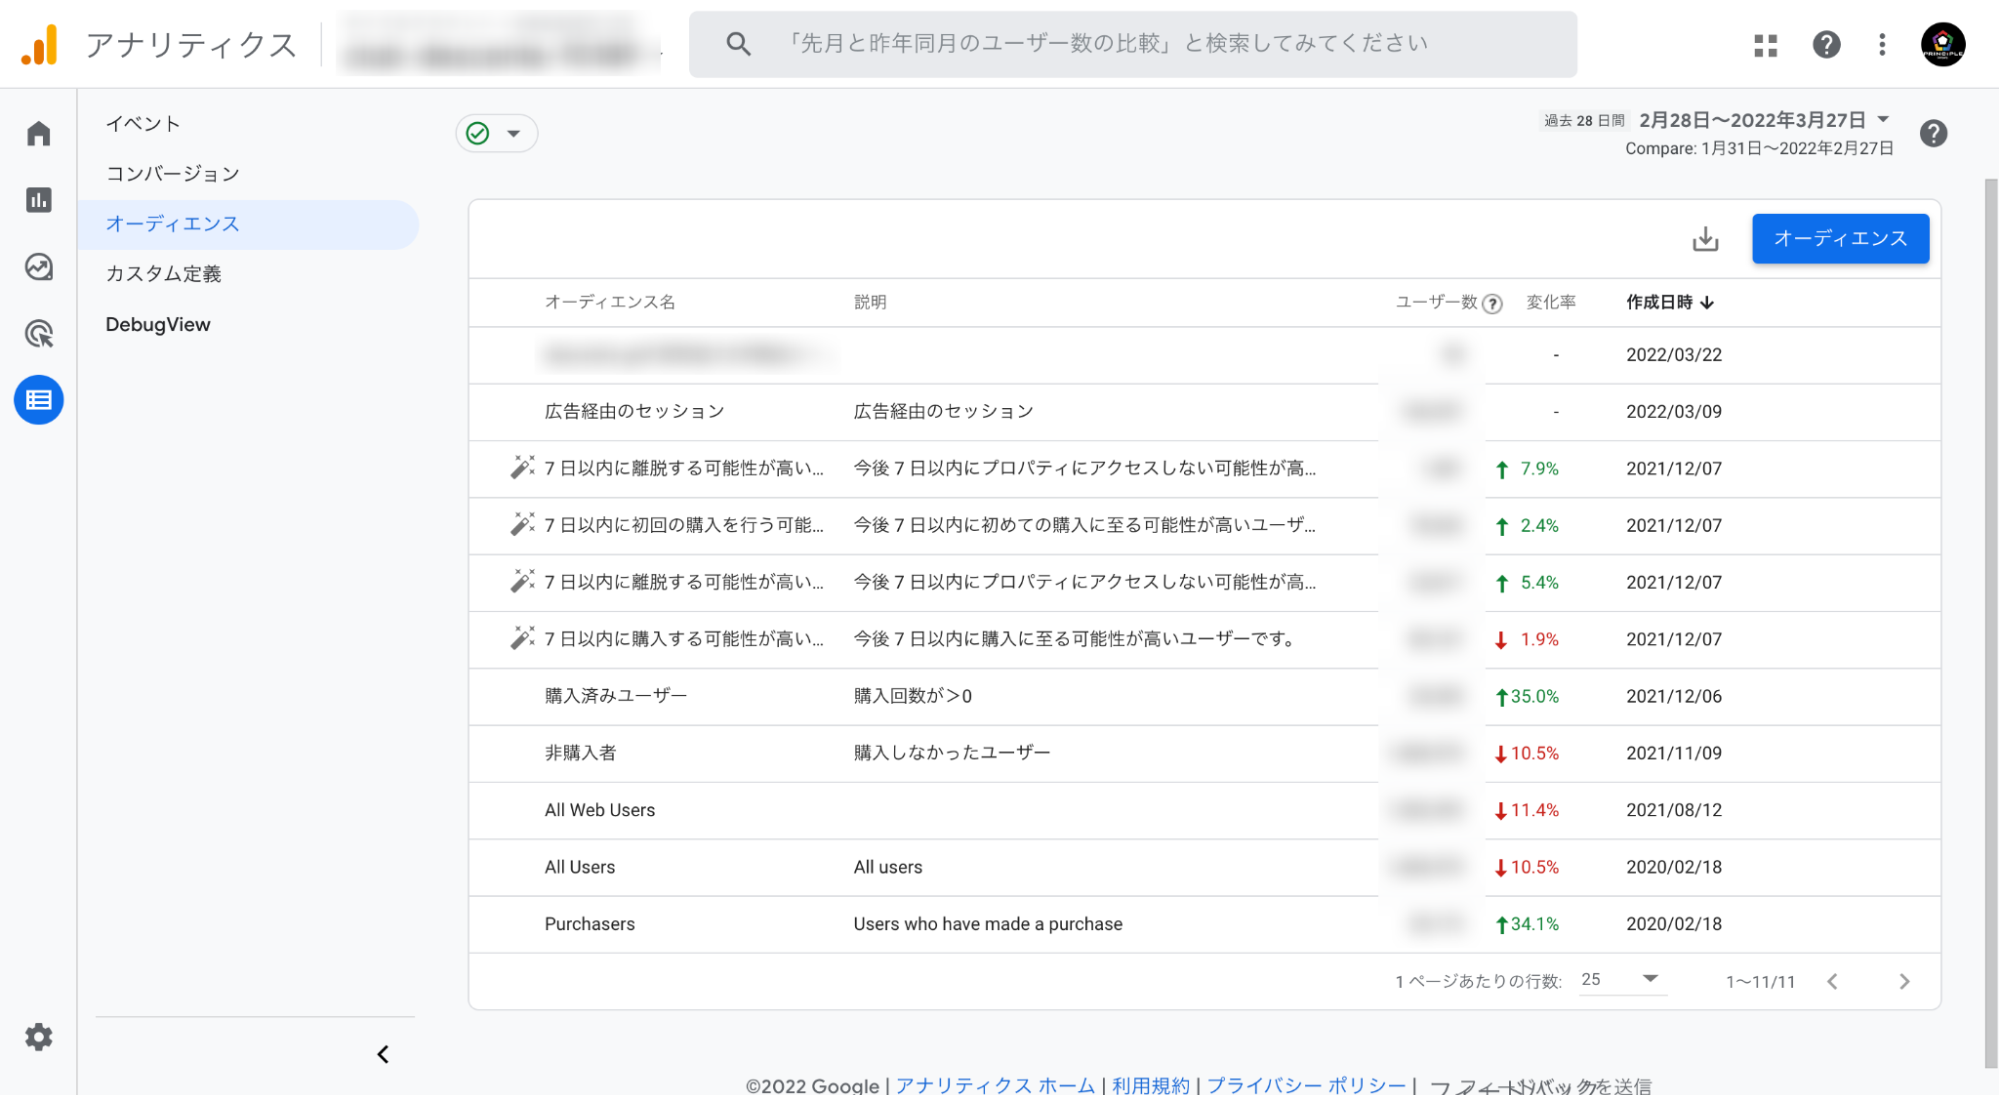Click the ユーザー数 help tooltip icon
Viewport: 1999px width, 1096px height.
(x=1492, y=304)
